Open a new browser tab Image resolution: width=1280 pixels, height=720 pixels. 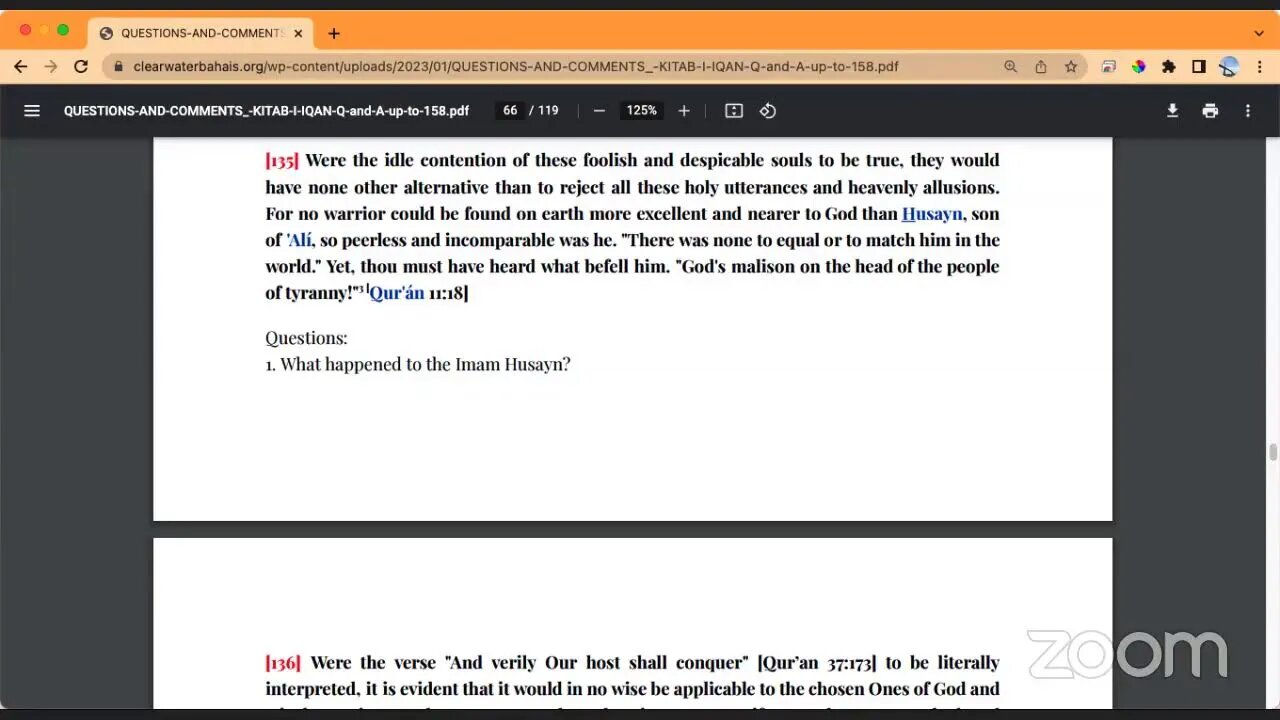point(334,33)
